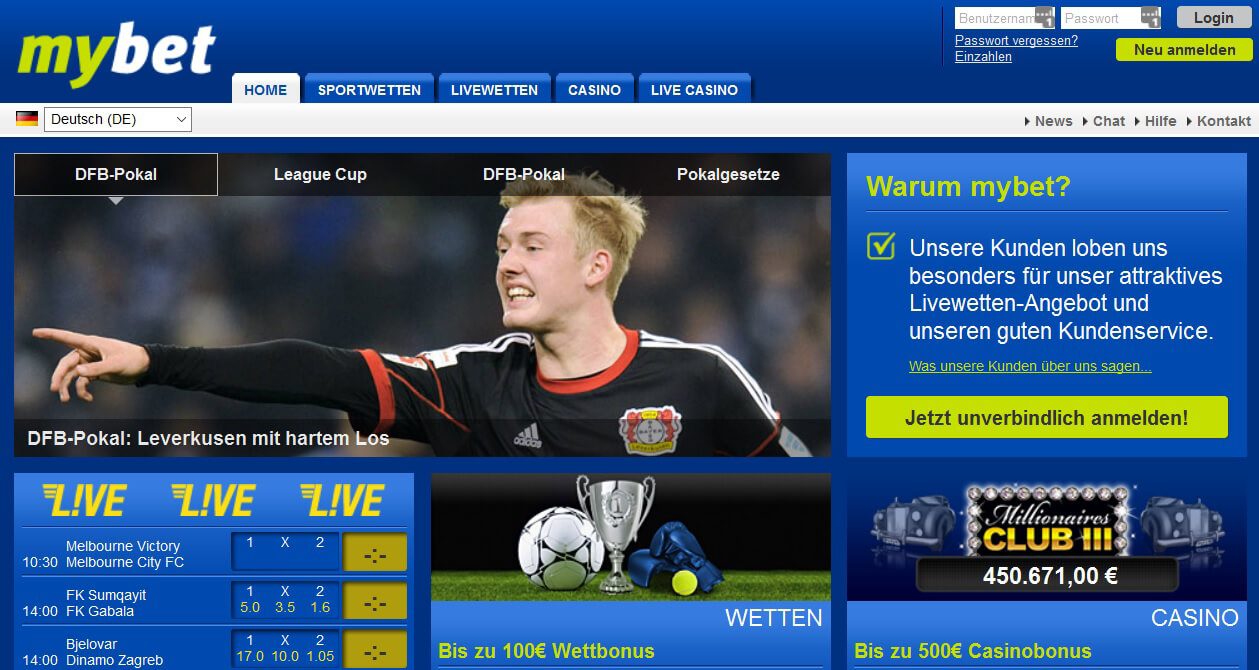1259x670 pixels.
Task: Click the score button in Bjelovar row
Action: pyautogui.click(x=375, y=650)
